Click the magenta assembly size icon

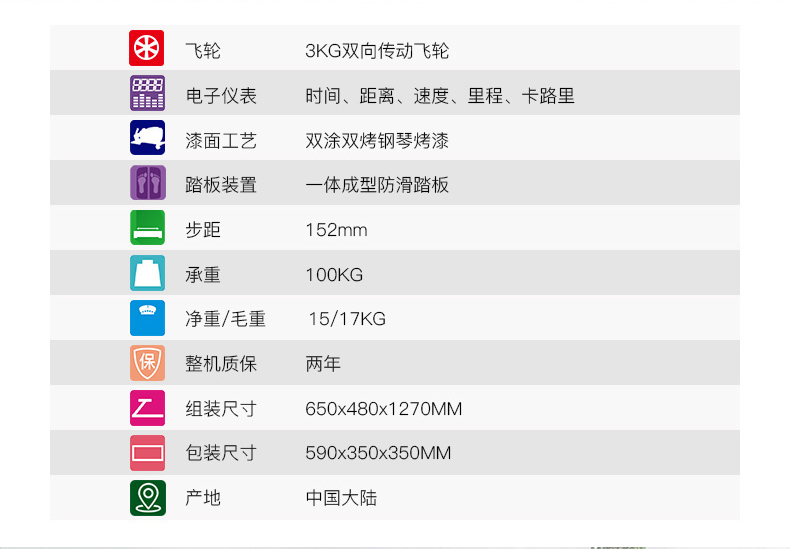click(x=147, y=407)
